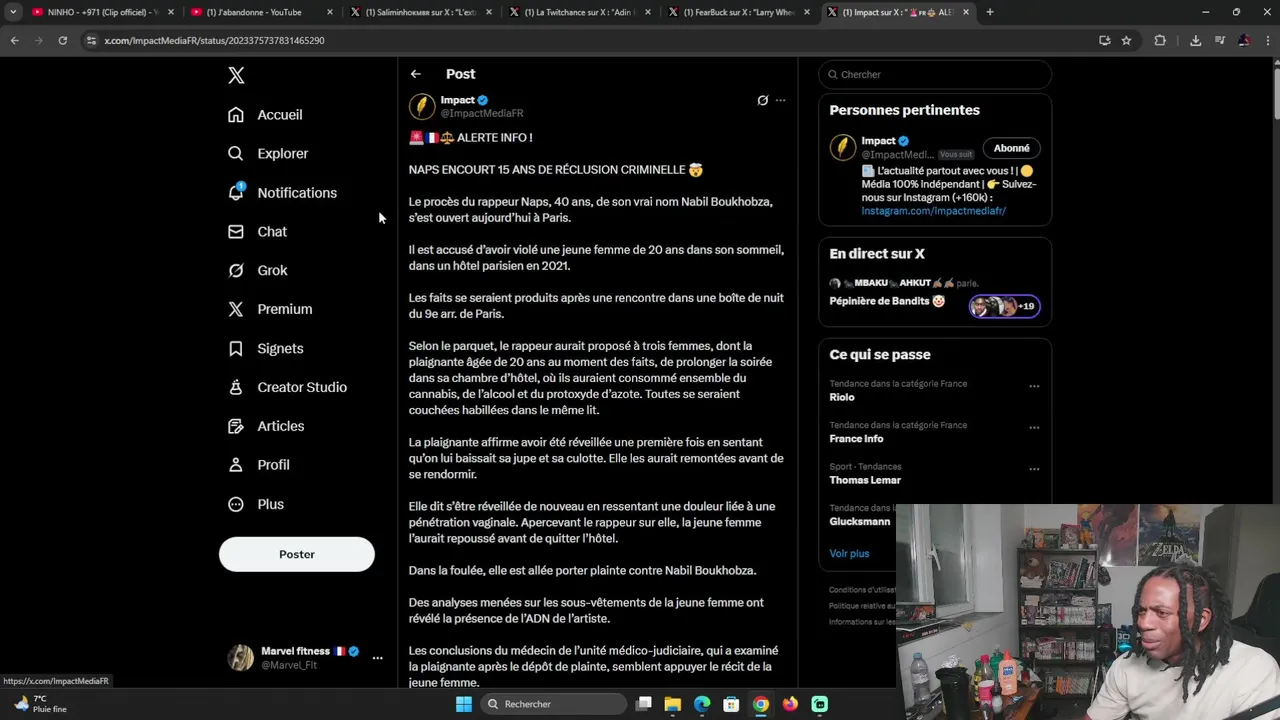Open the Thomas Lemar trend
Screen dimensions: 1280x720
click(865, 480)
